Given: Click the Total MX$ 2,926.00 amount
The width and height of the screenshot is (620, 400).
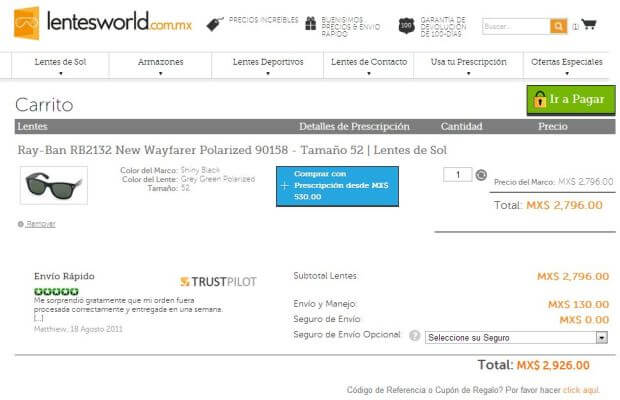Looking at the screenshot, I should pos(553,365).
